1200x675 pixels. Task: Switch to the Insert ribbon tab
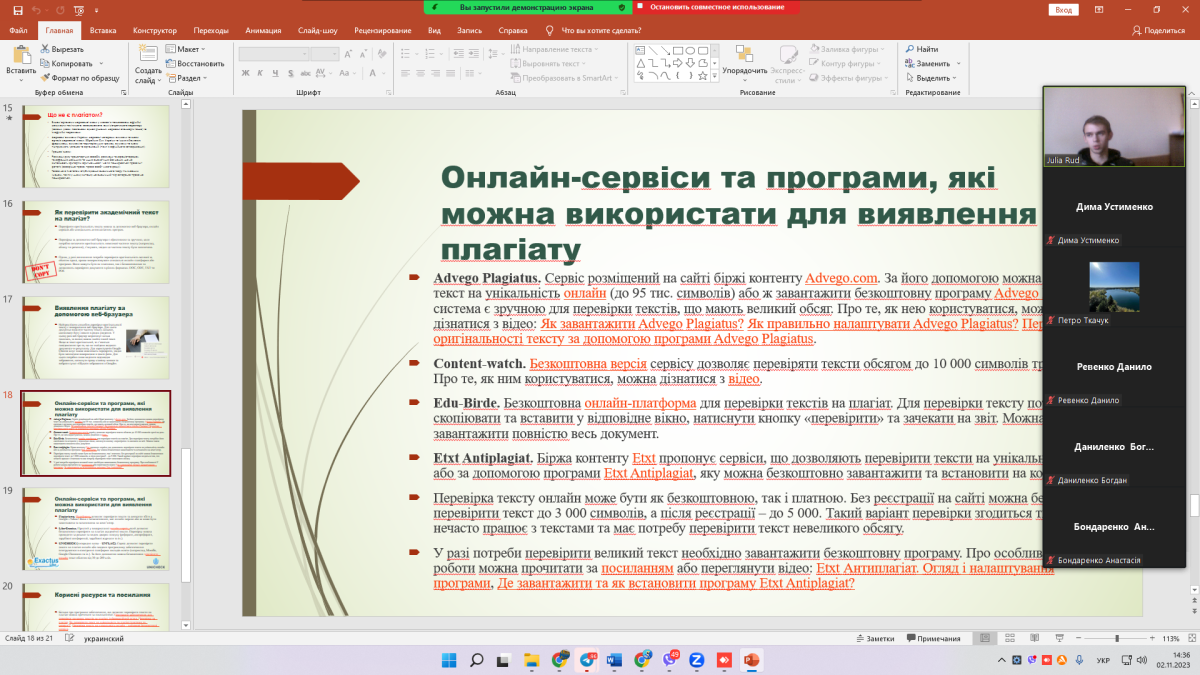pos(103,31)
